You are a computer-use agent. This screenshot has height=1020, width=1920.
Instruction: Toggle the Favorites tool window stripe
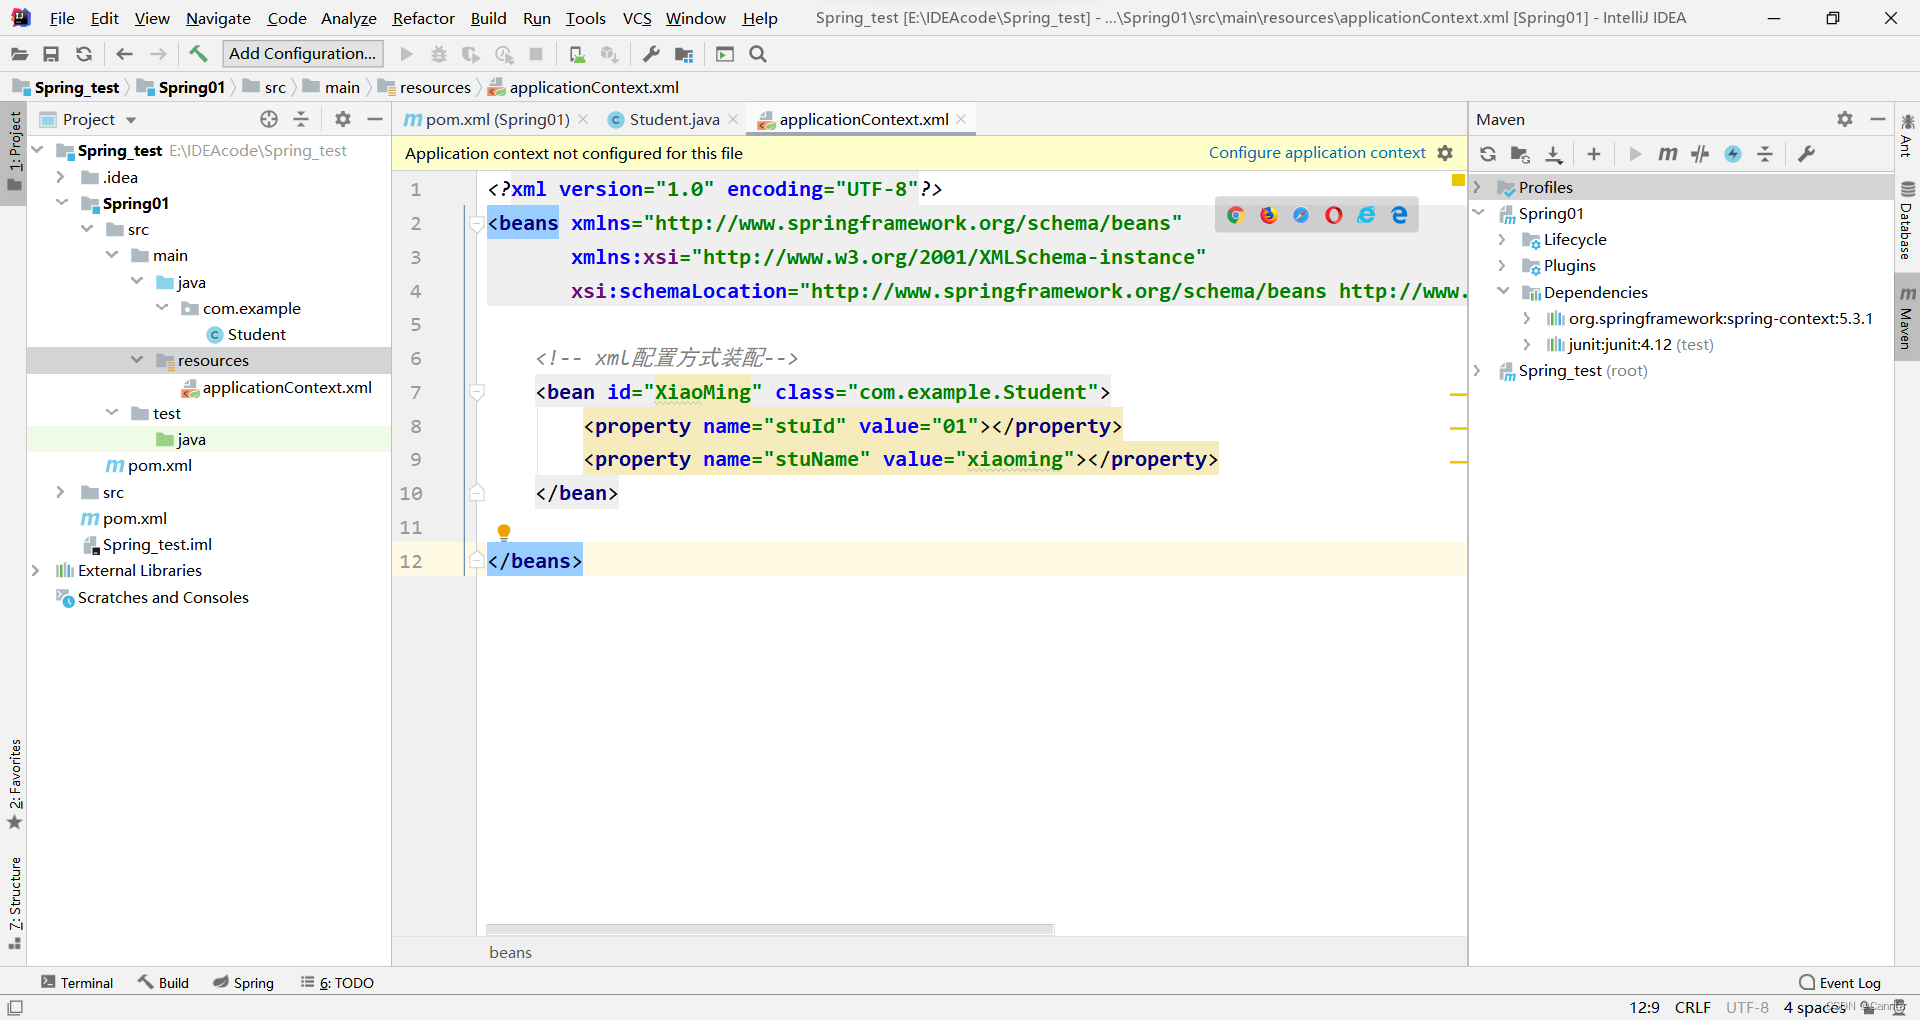14,785
